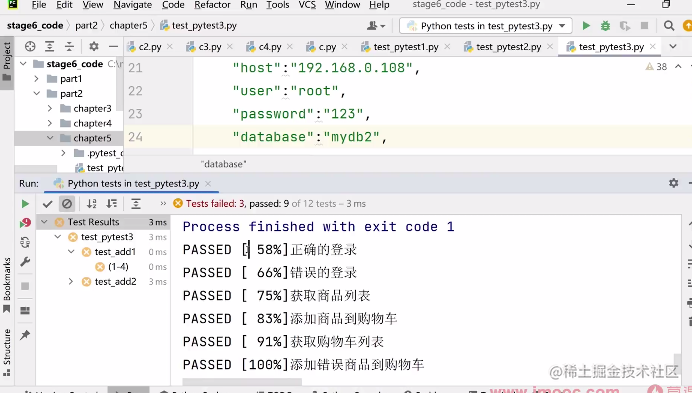Toggle Show Ignored tests filter

point(67,204)
